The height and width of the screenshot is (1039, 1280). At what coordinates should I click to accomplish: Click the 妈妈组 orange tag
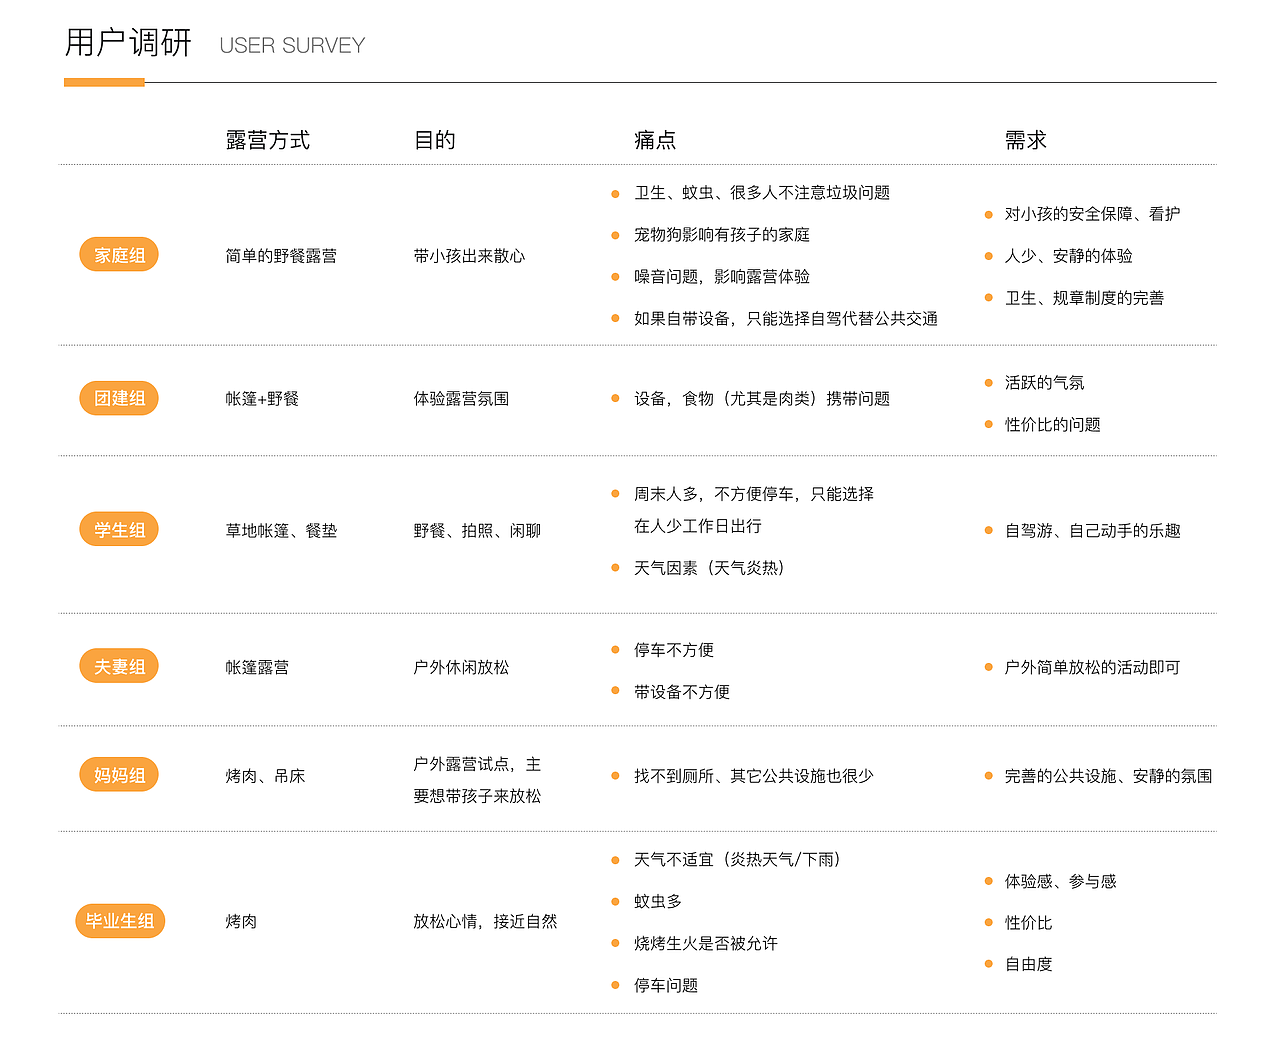point(119,775)
